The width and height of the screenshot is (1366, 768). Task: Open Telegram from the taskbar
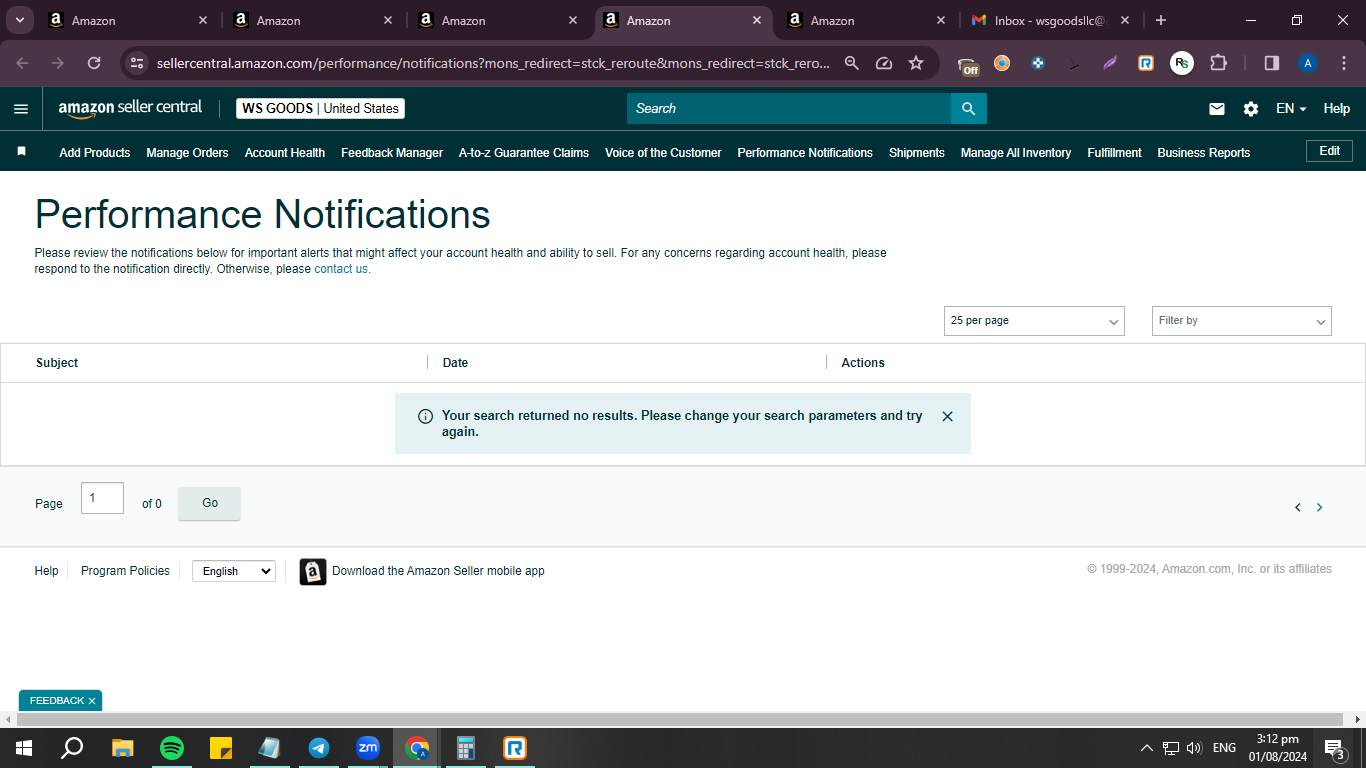pos(319,748)
